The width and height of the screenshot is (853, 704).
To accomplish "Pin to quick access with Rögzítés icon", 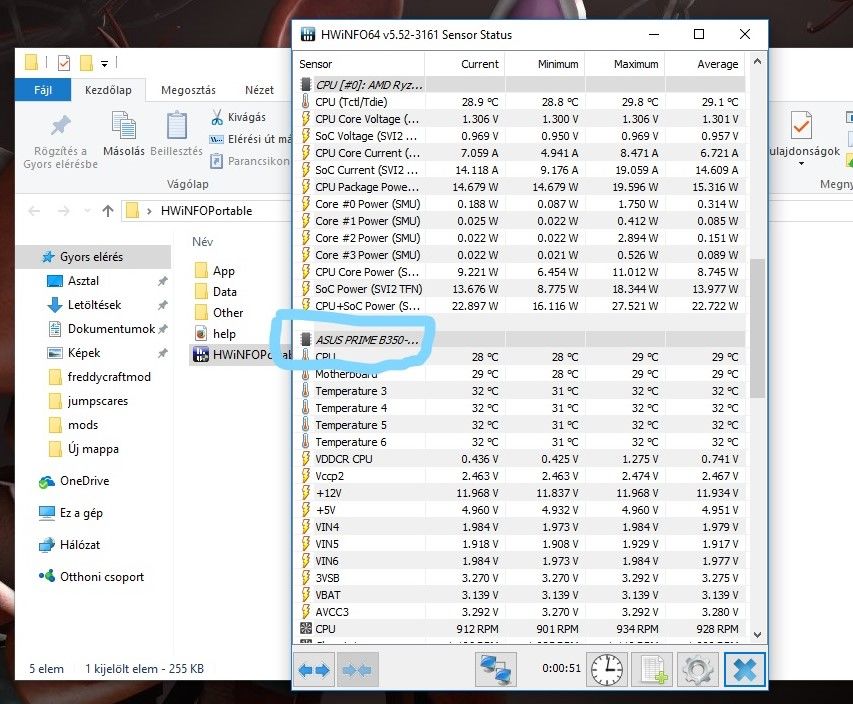I will [60, 126].
